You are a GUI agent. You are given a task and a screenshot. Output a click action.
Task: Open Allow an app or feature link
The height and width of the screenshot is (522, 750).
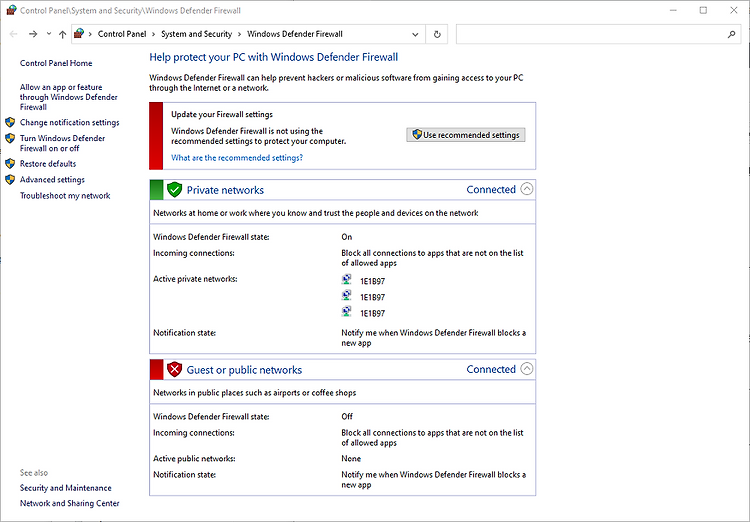click(68, 97)
